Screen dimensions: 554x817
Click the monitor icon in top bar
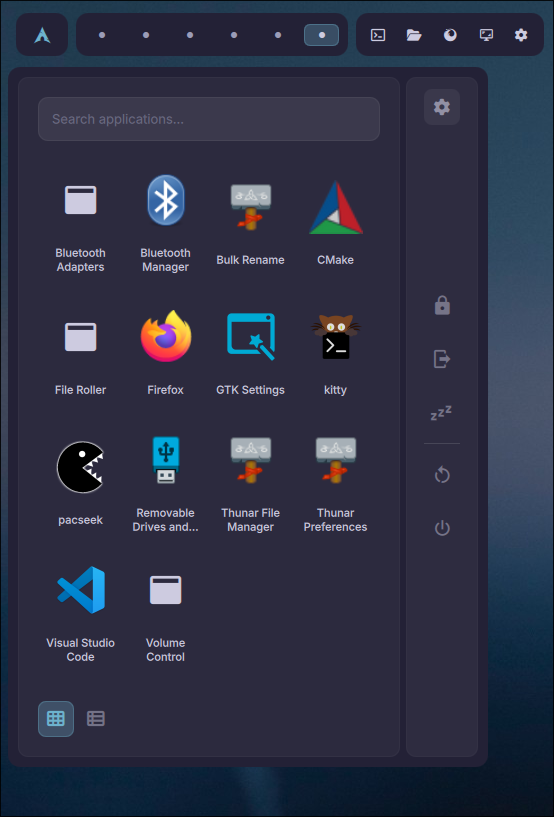pos(486,35)
